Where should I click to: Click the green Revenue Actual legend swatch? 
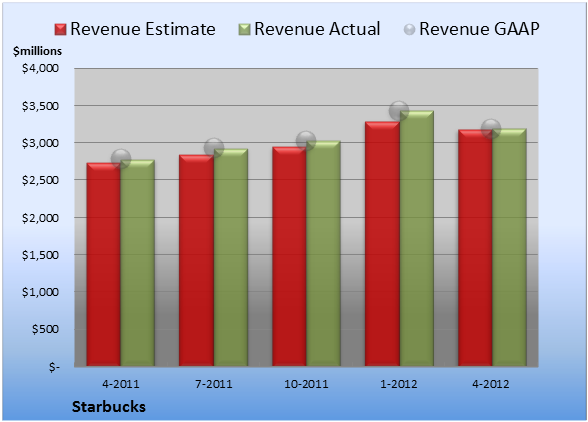tap(244, 30)
